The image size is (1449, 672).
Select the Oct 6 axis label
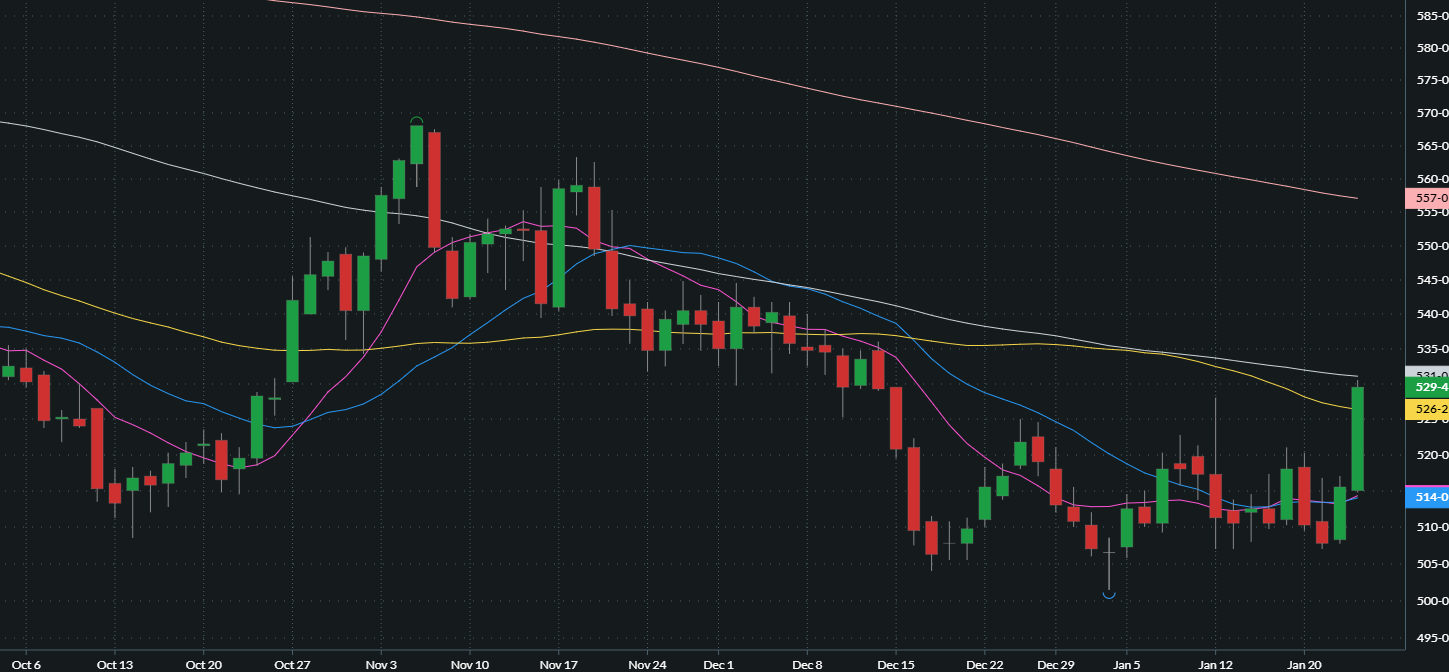pos(25,664)
